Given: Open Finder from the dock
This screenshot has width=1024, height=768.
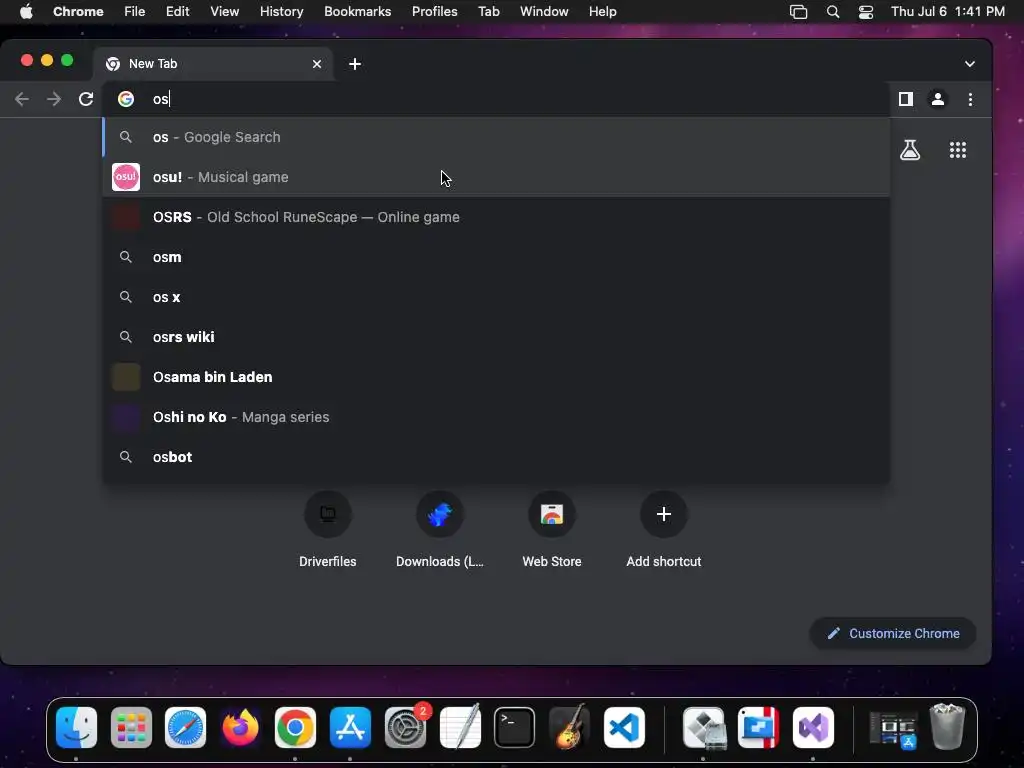Looking at the screenshot, I should tap(76, 728).
